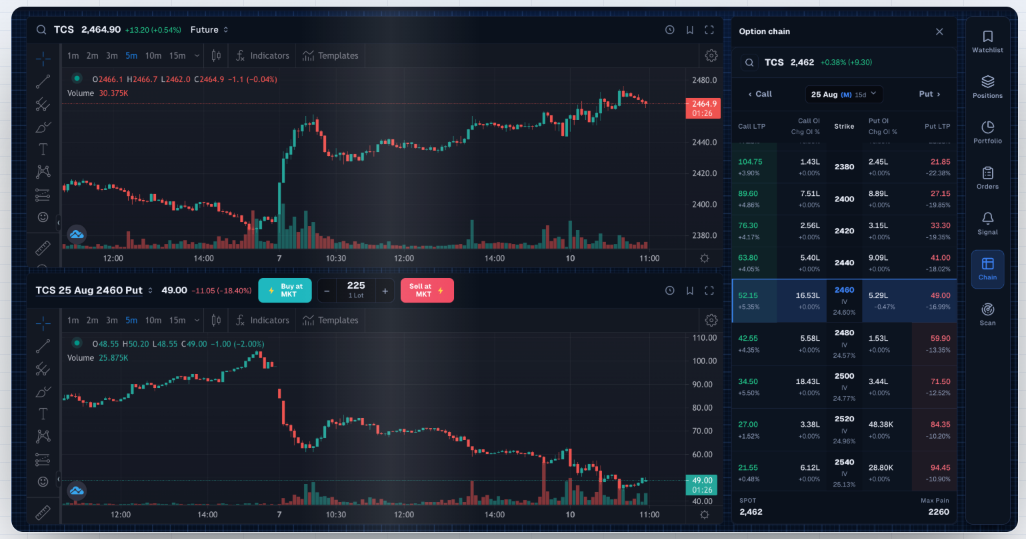The height and width of the screenshot is (539, 1026).
Task: Click the search icon beside TCS in top chart
Action: click(x=41, y=30)
